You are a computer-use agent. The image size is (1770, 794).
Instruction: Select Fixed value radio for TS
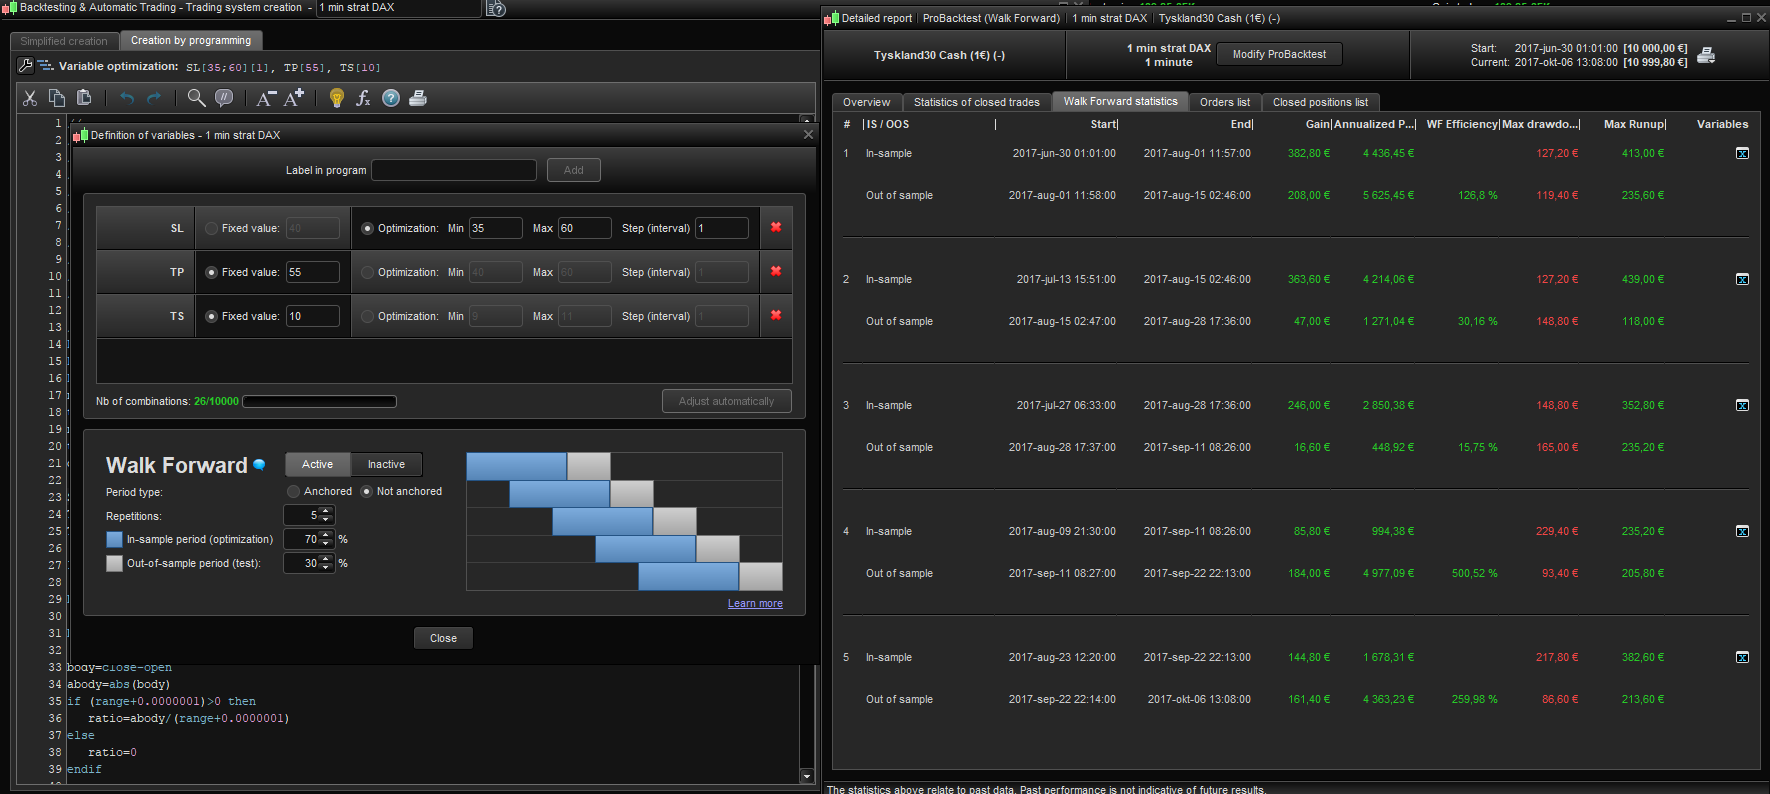211,316
